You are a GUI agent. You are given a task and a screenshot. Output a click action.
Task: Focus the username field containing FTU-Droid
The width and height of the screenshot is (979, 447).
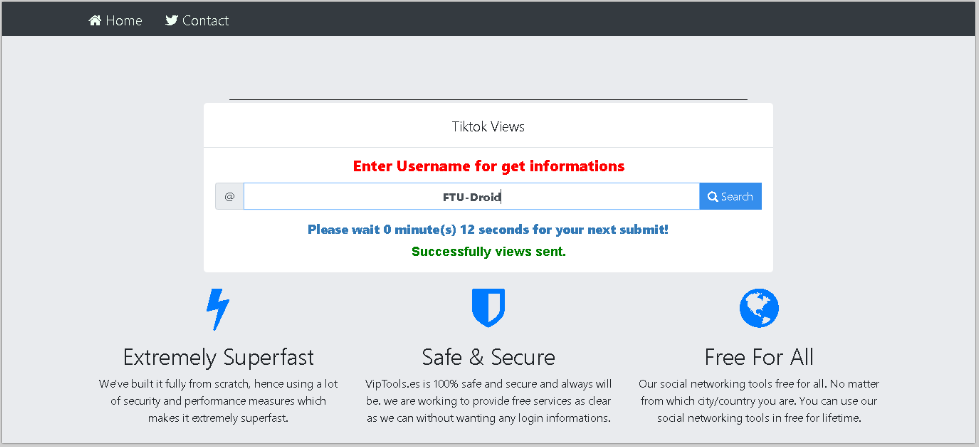coord(471,197)
